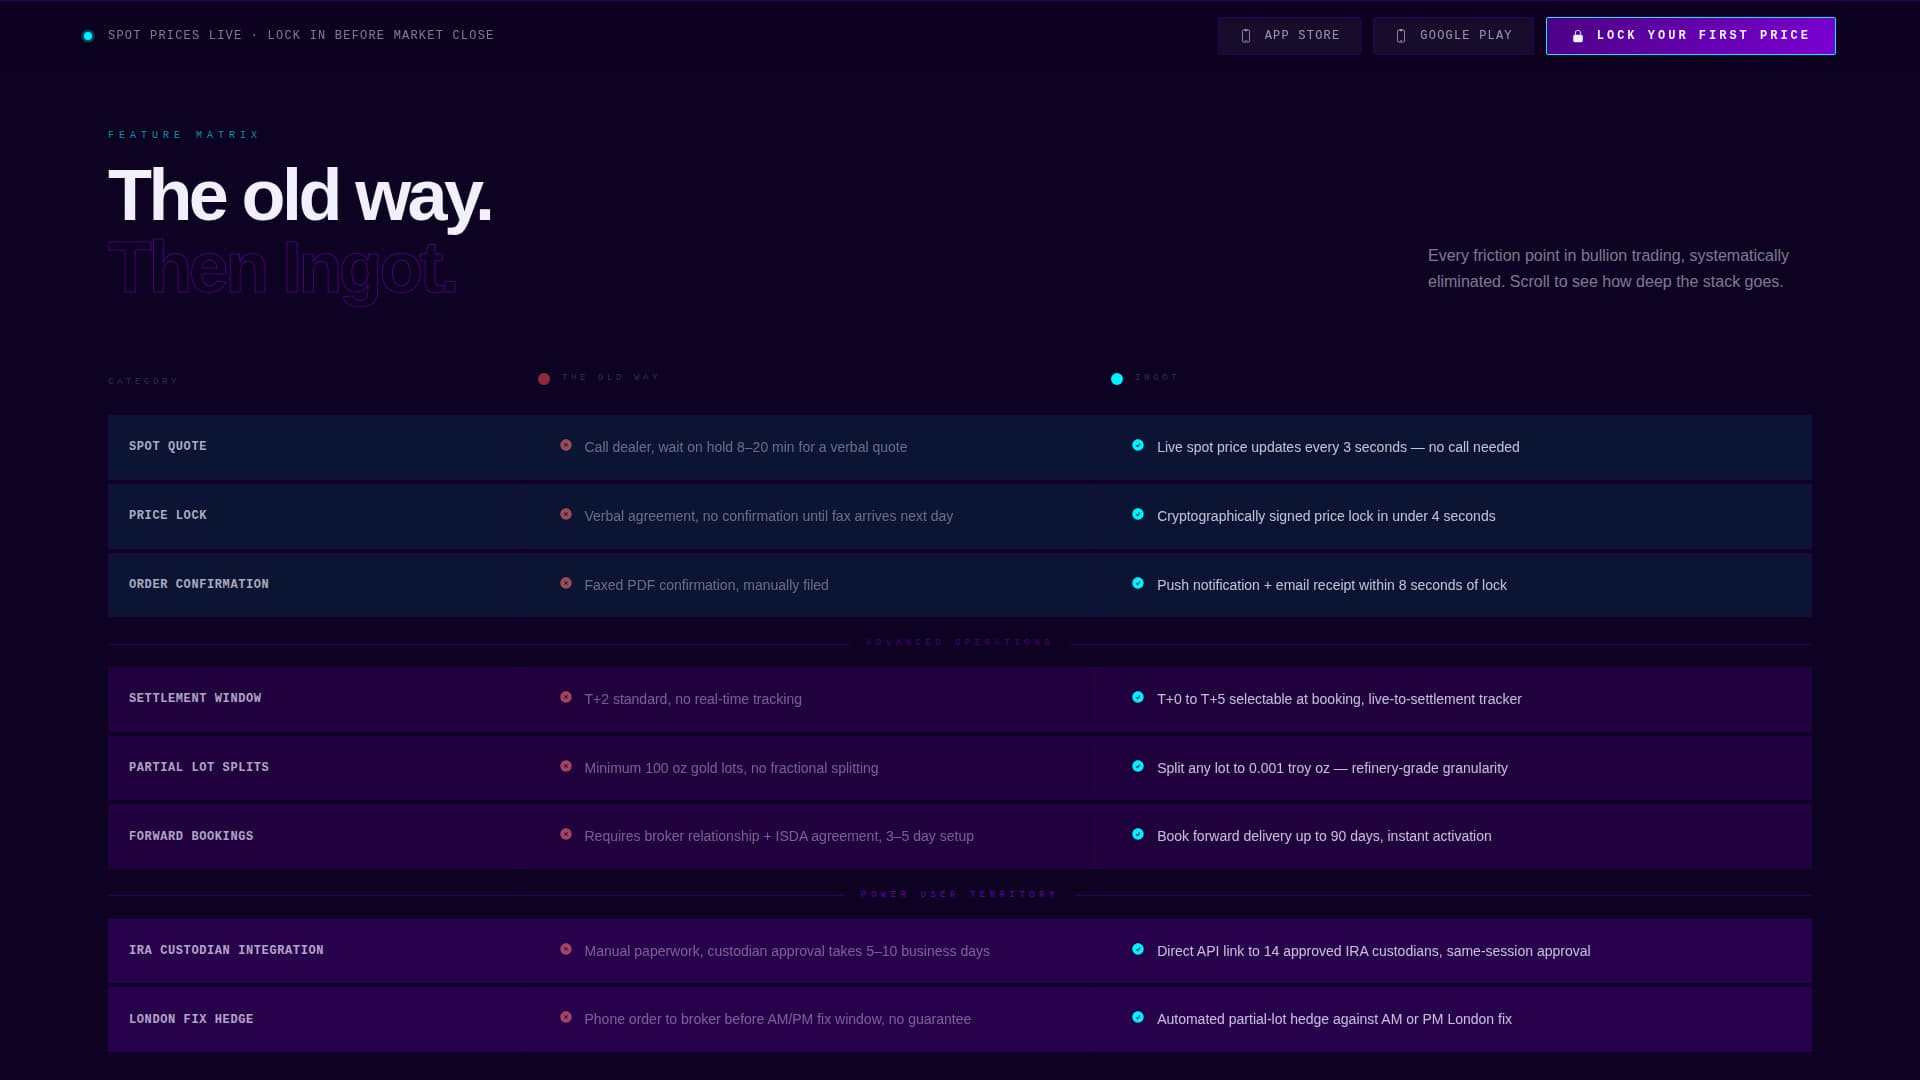Click INGOT column header text

click(x=1157, y=378)
